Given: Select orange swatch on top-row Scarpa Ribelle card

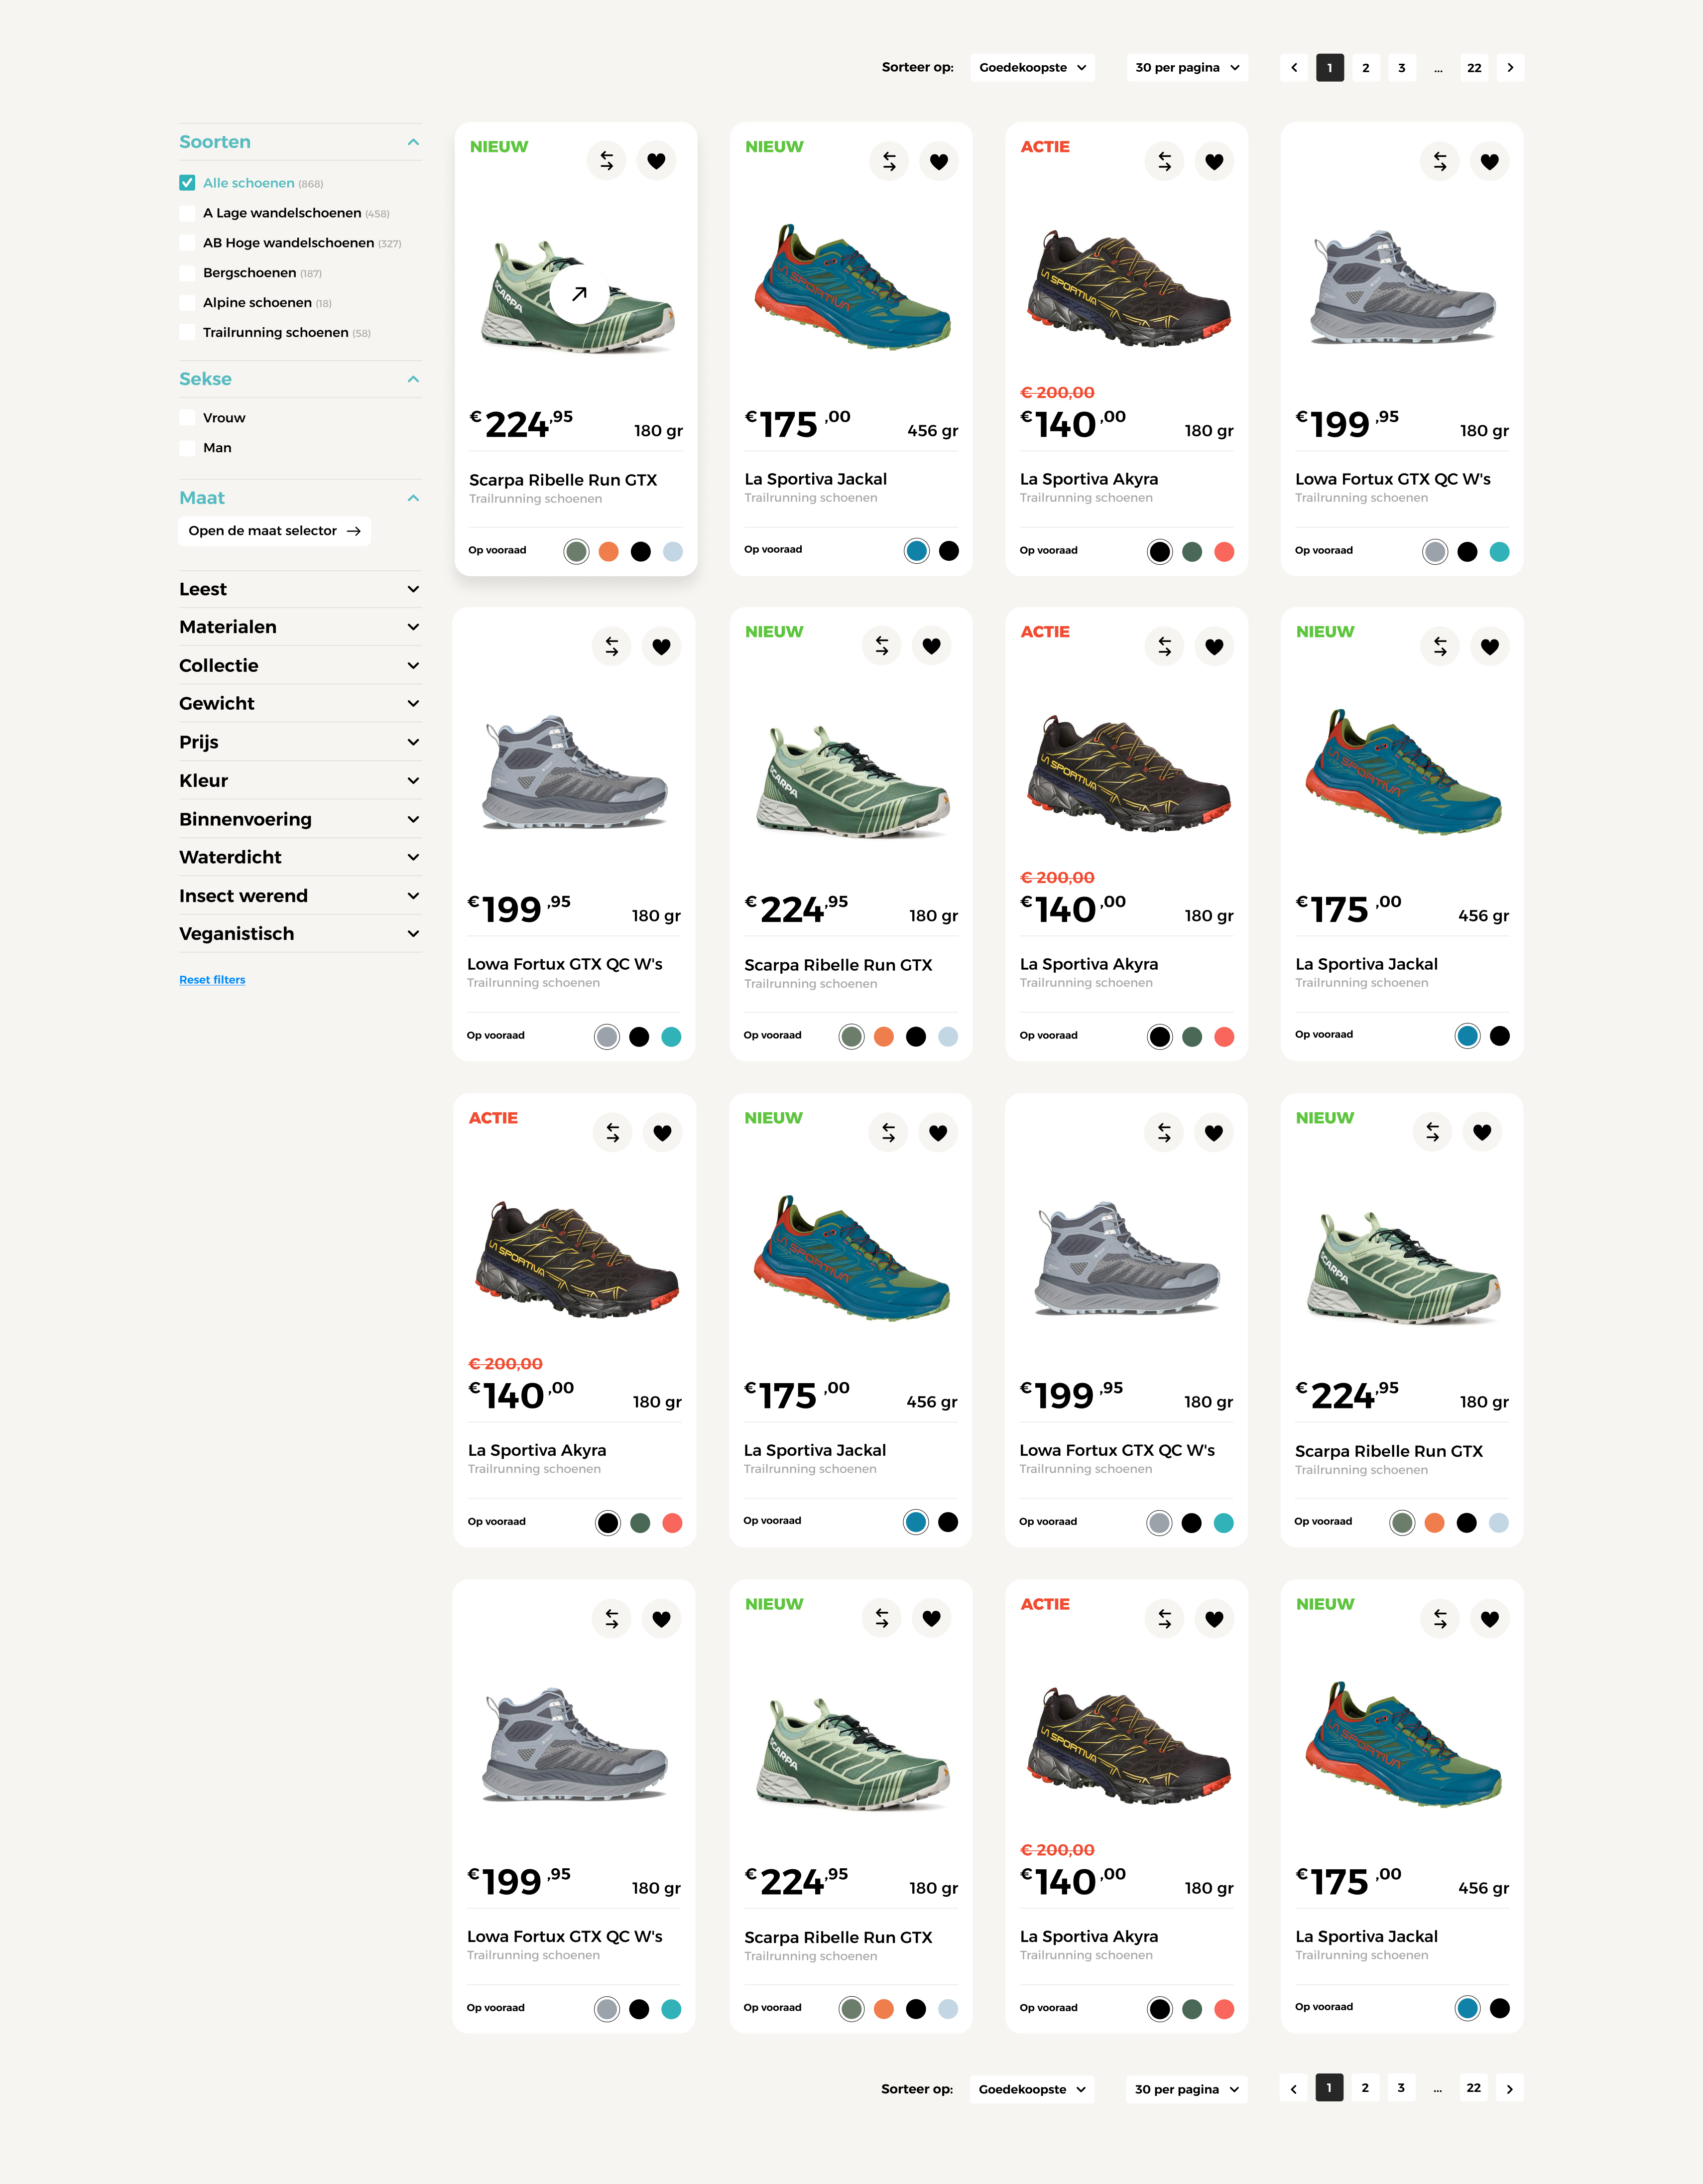Looking at the screenshot, I should tap(608, 551).
